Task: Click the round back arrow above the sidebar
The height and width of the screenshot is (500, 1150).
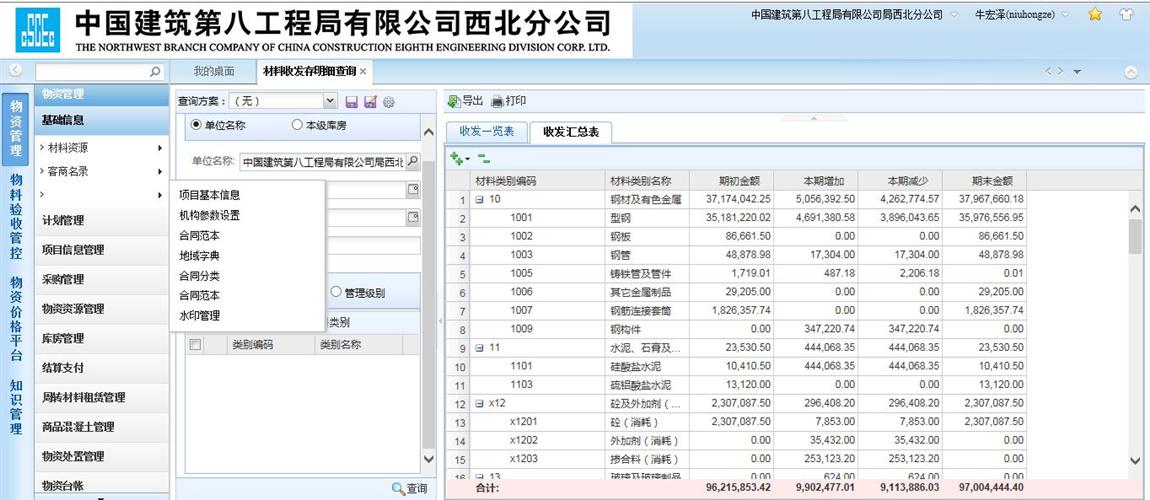Action: 16,71
